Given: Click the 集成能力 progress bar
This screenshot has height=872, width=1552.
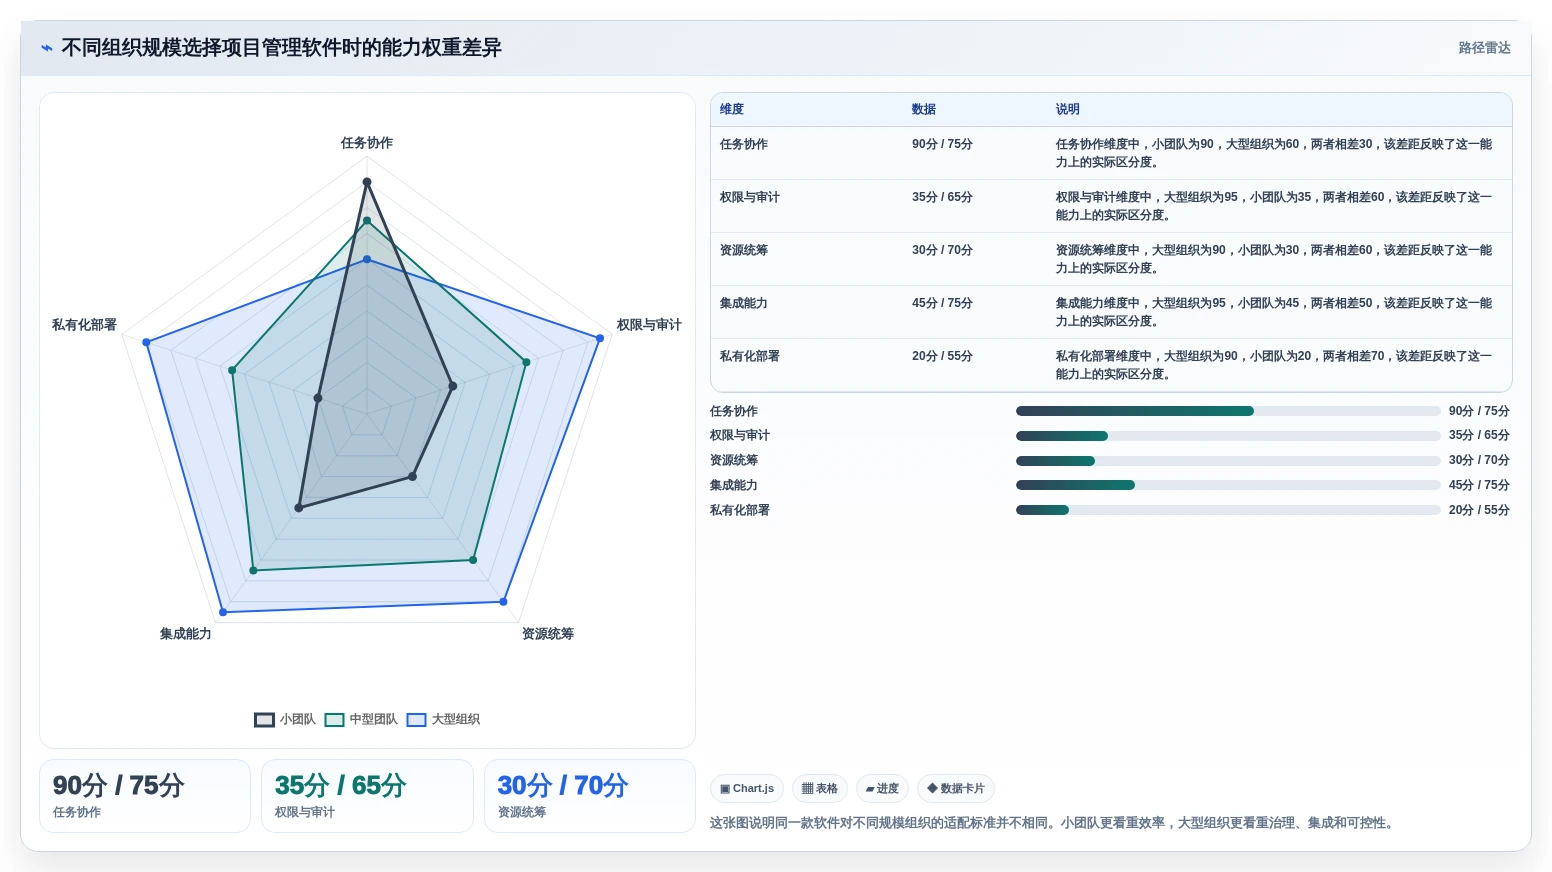Looking at the screenshot, I should pyautogui.click(x=1228, y=485).
